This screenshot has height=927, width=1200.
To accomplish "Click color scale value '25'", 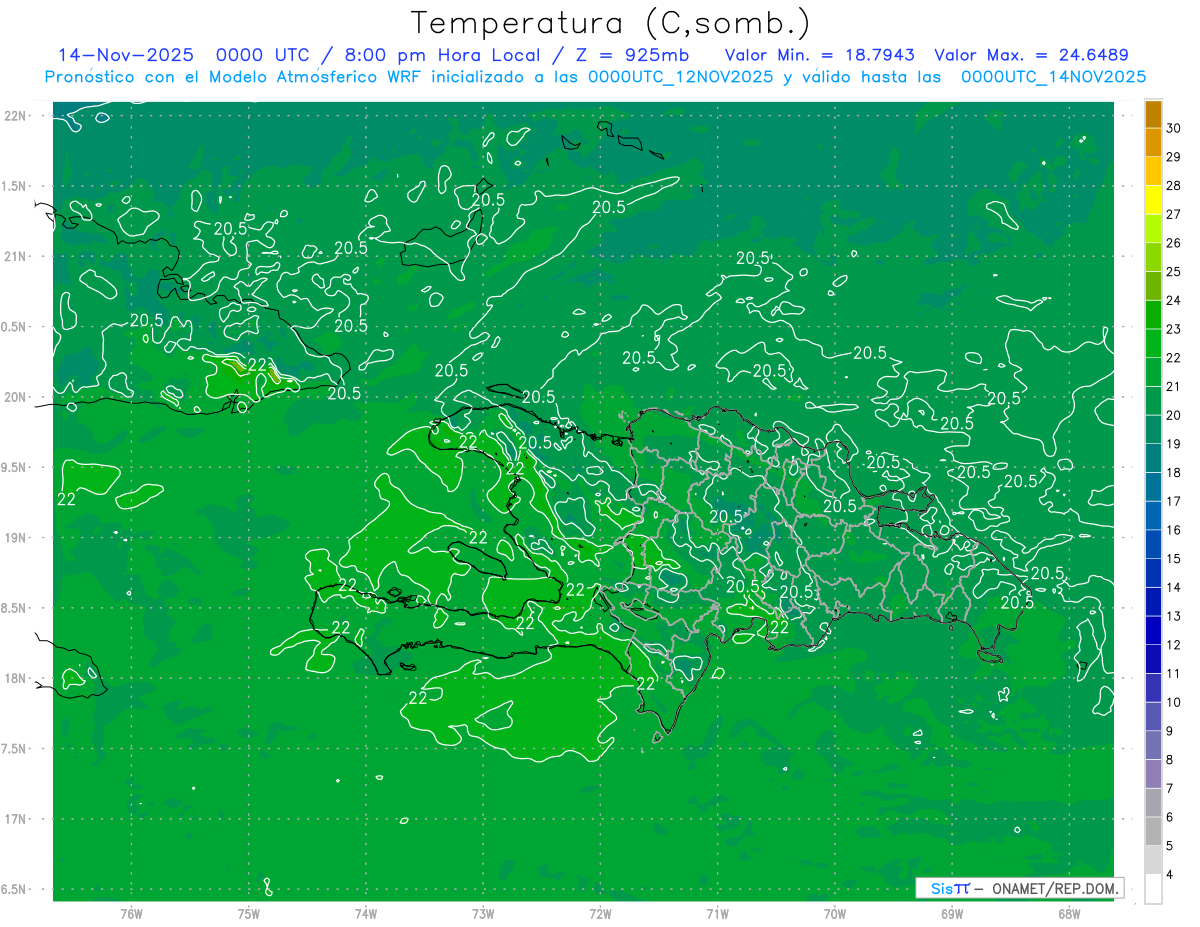I will pos(1173,272).
